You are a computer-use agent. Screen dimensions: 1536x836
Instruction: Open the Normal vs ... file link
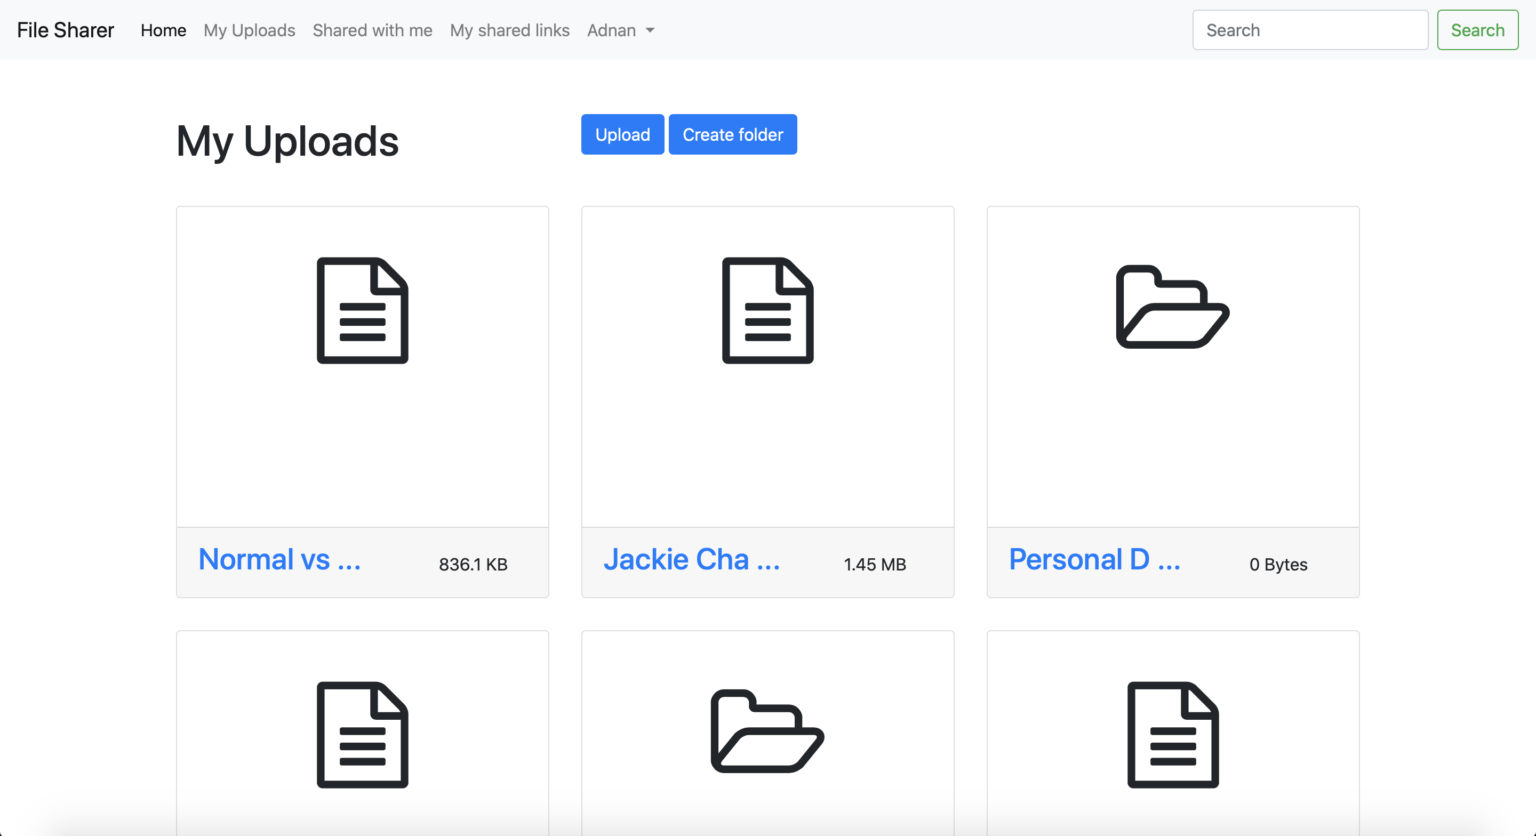279,559
